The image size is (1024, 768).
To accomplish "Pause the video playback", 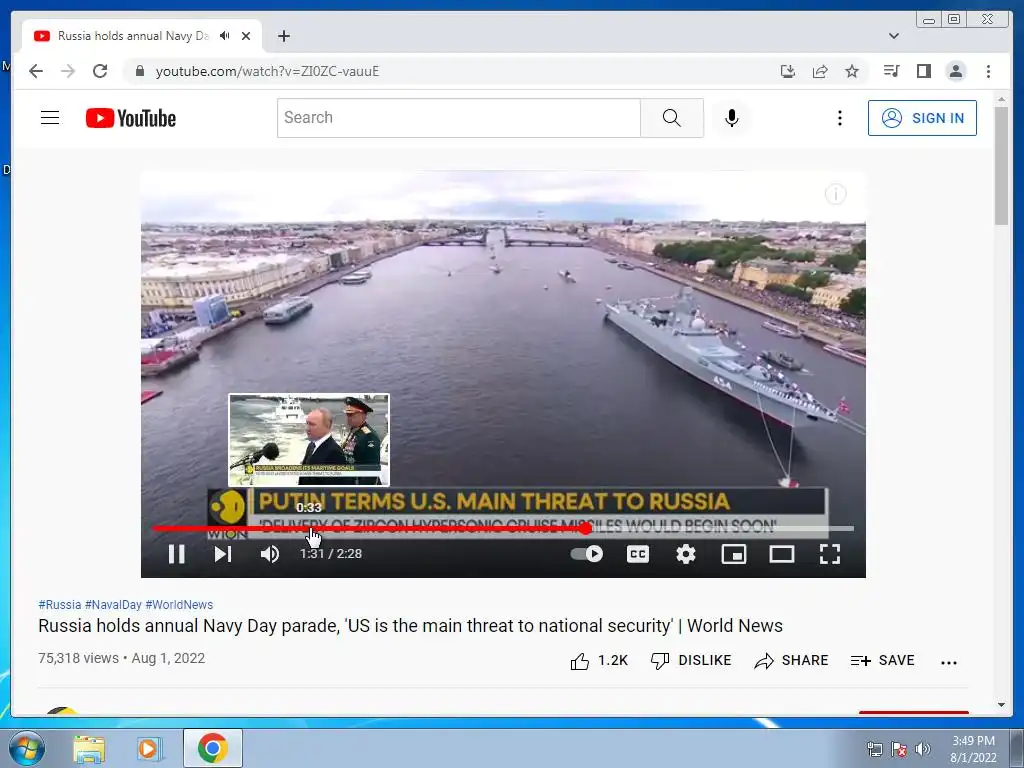I will click(x=176, y=554).
